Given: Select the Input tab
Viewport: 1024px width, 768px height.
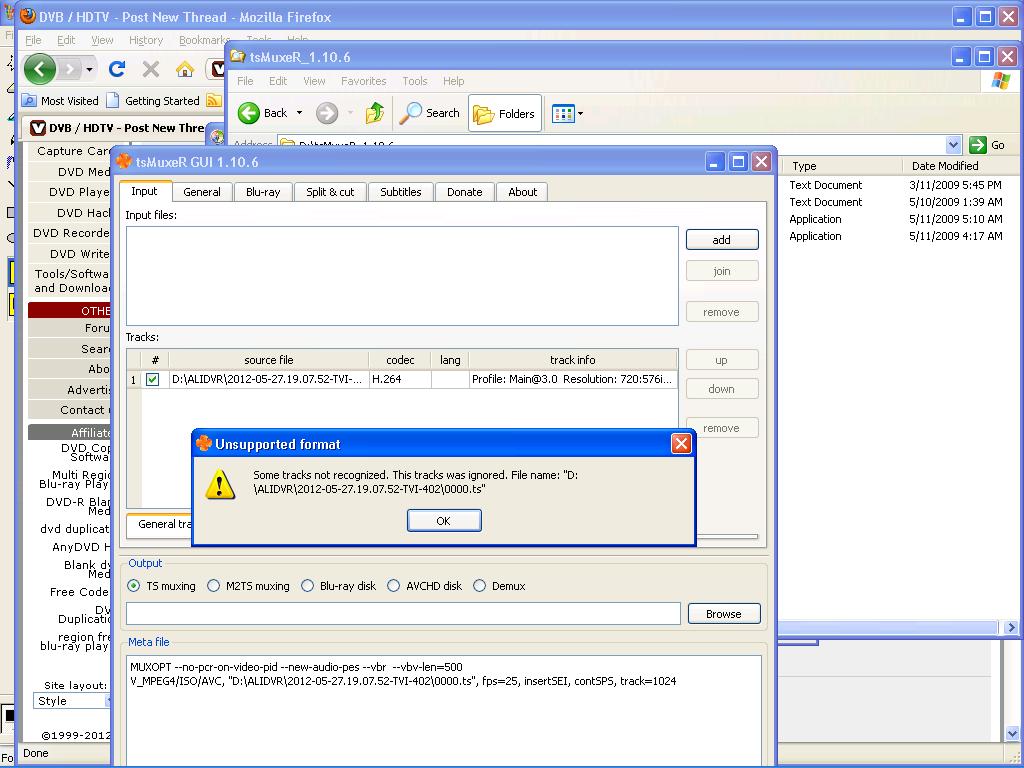Looking at the screenshot, I should pos(144,191).
